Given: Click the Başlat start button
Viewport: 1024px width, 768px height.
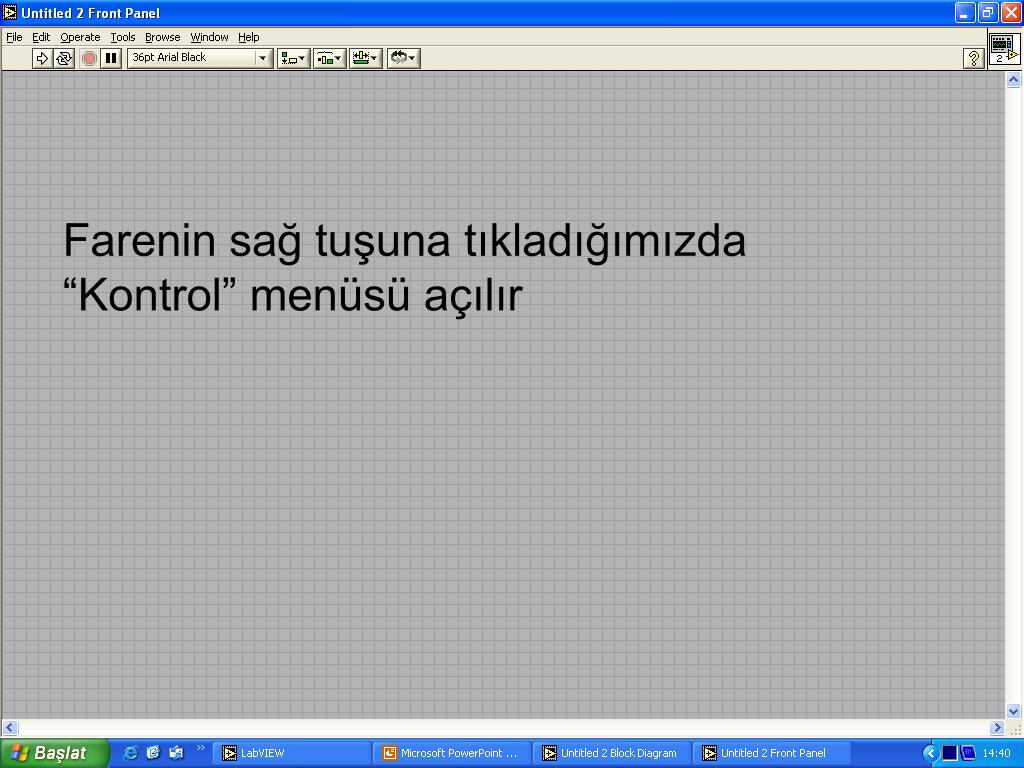Looking at the screenshot, I should (54, 753).
